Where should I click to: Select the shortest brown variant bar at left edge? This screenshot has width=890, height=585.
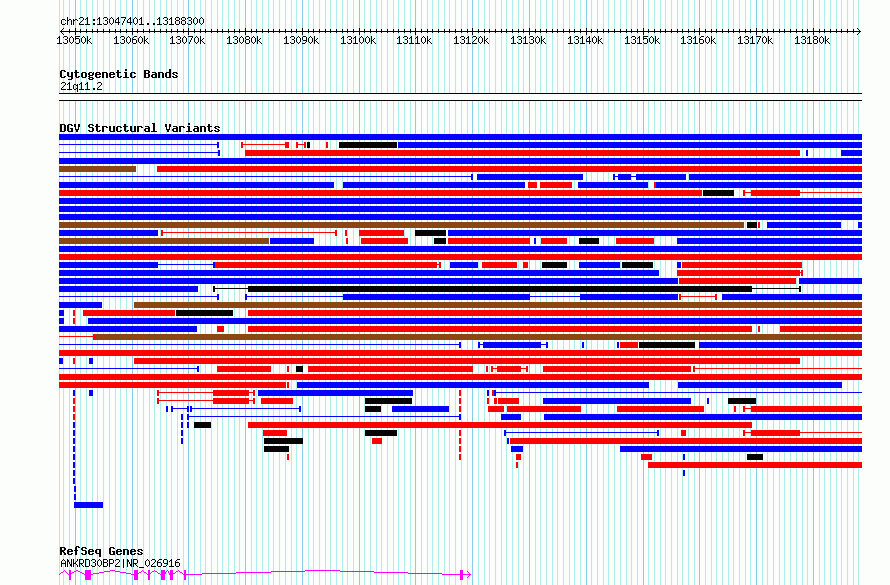click(x=97, y=169)
